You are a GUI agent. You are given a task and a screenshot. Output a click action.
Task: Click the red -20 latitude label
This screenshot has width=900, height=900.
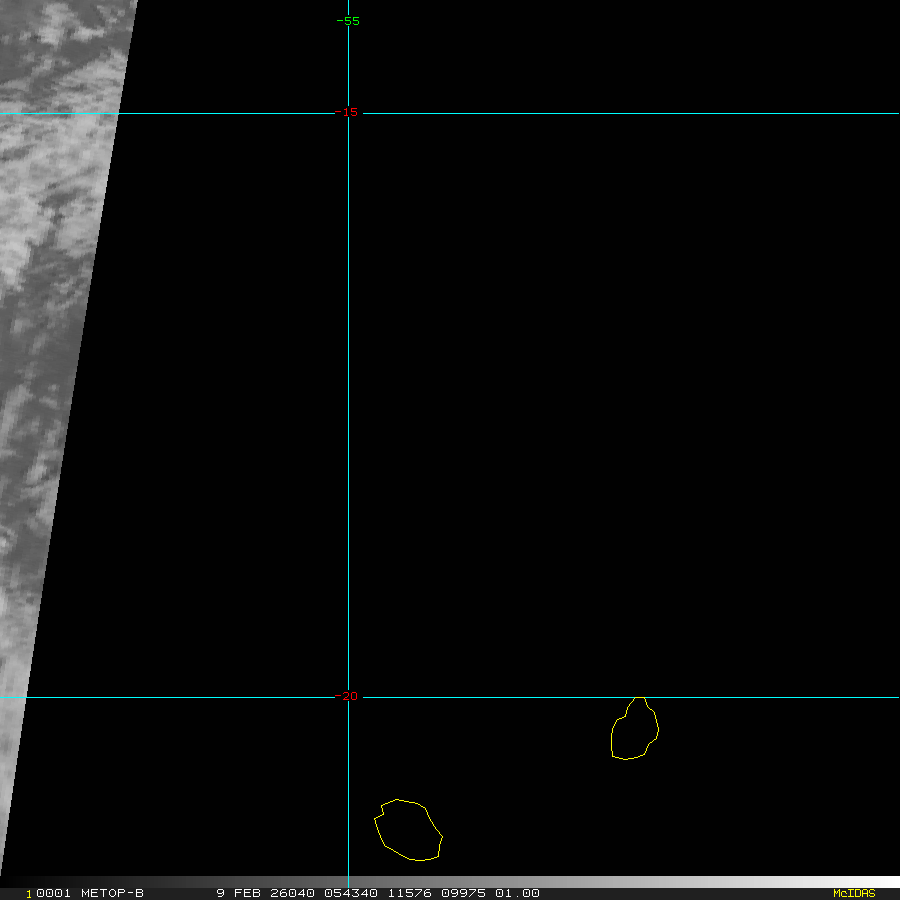[348, 696]
